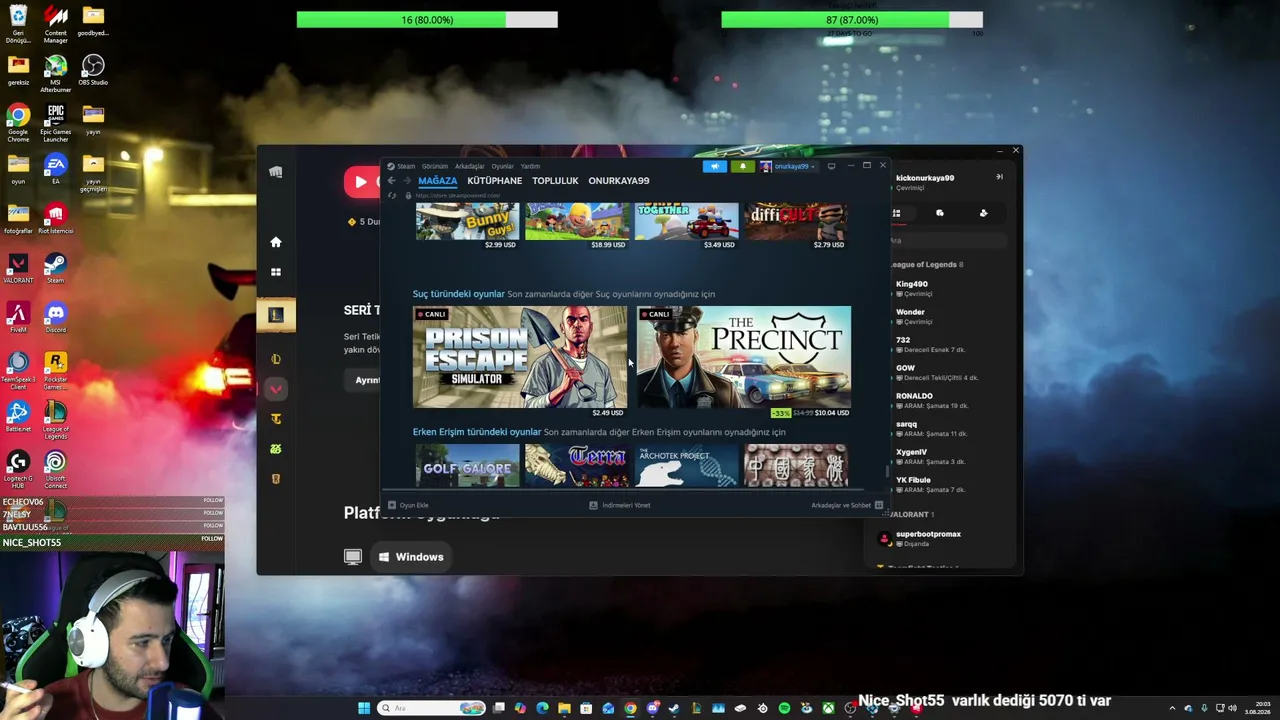Open the grid icon in Riot client sidebar
The width and height of the screenshot is (1280, 720).
pyautogui.click(x=276, y=272)
